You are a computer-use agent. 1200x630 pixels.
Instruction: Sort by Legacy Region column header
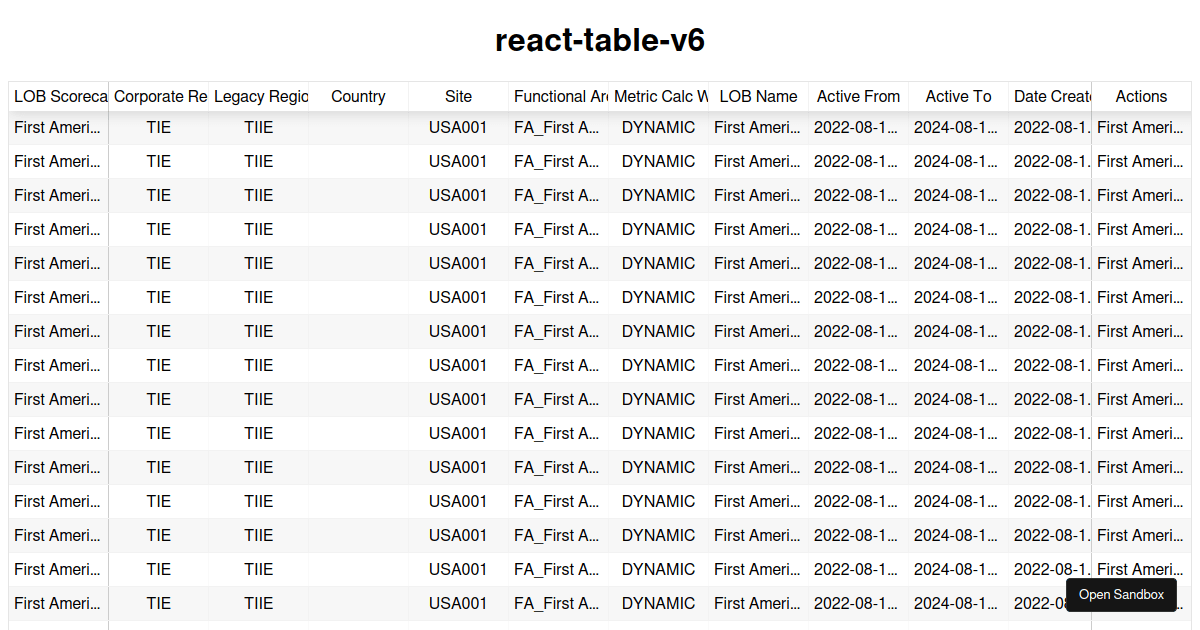[x=259, y=96]
